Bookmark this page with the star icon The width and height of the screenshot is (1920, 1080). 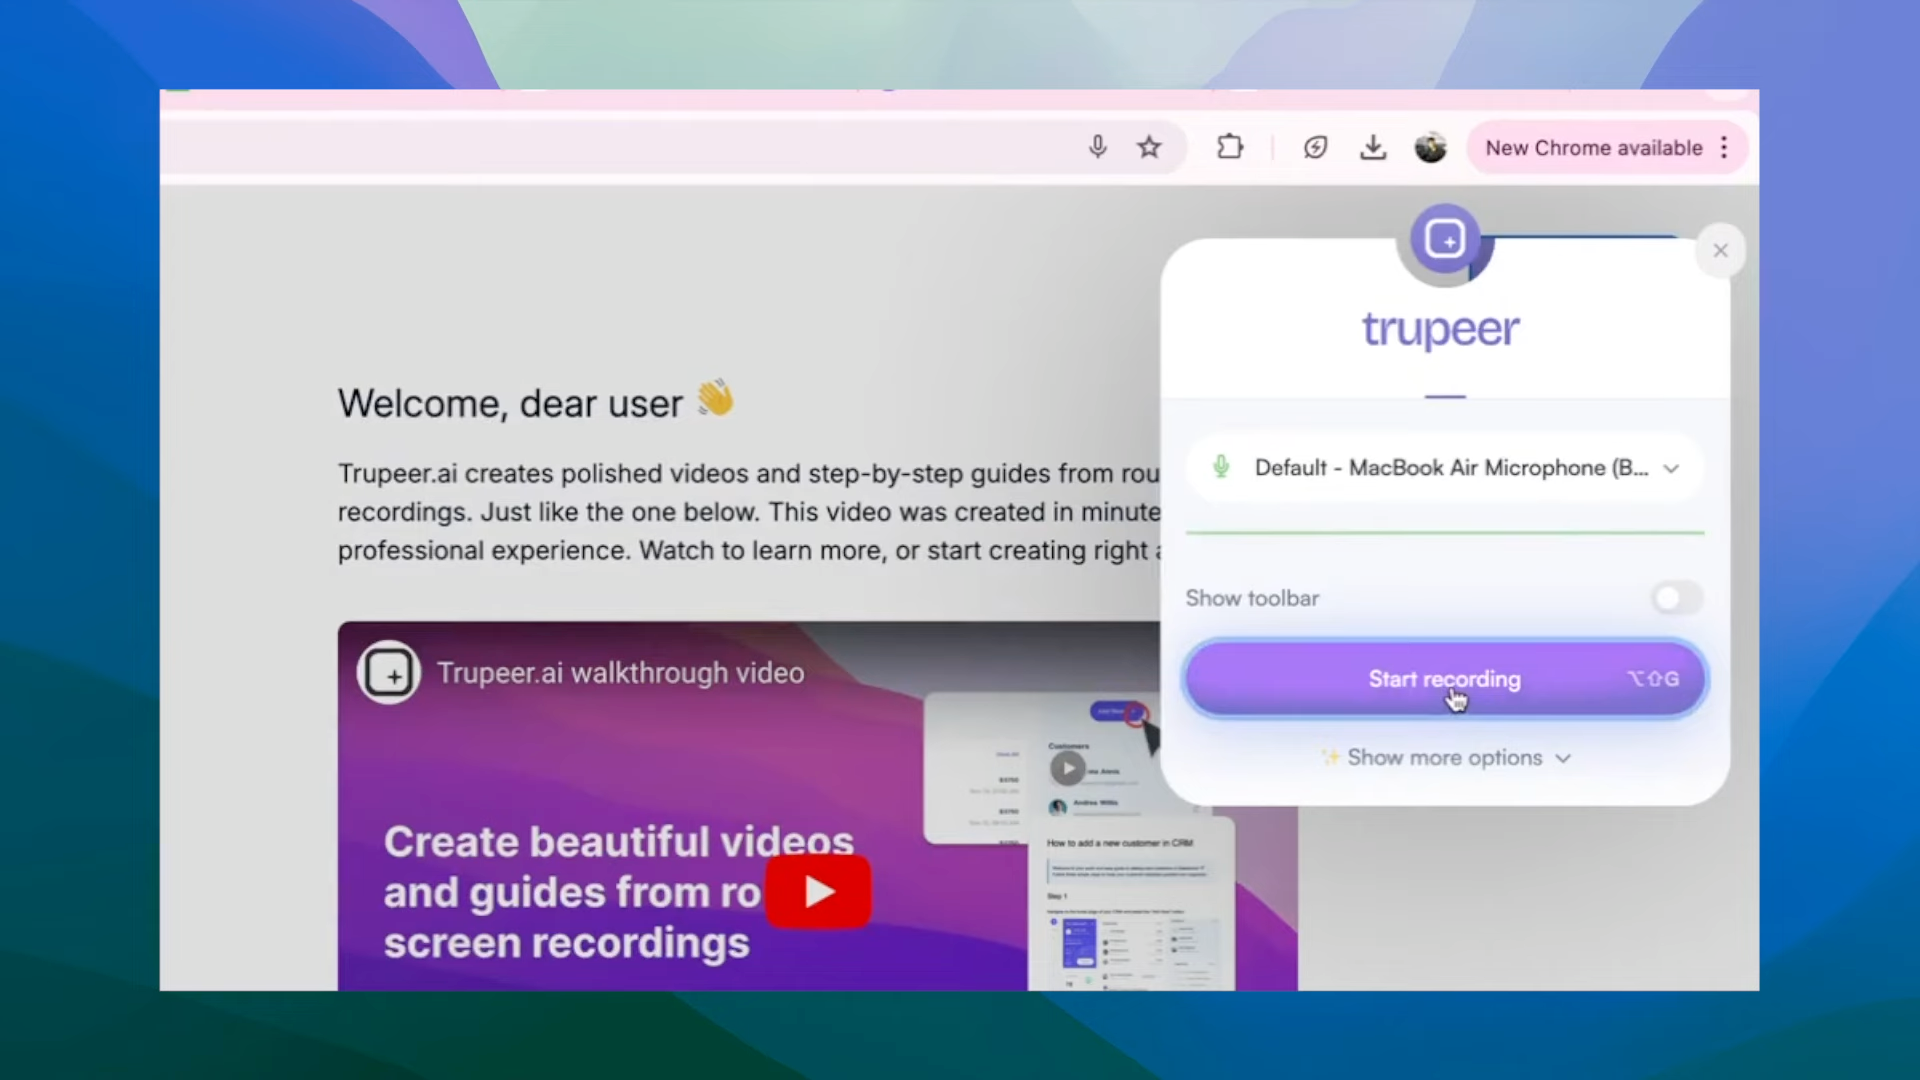pyautogui.click(x=1149, y=147)
